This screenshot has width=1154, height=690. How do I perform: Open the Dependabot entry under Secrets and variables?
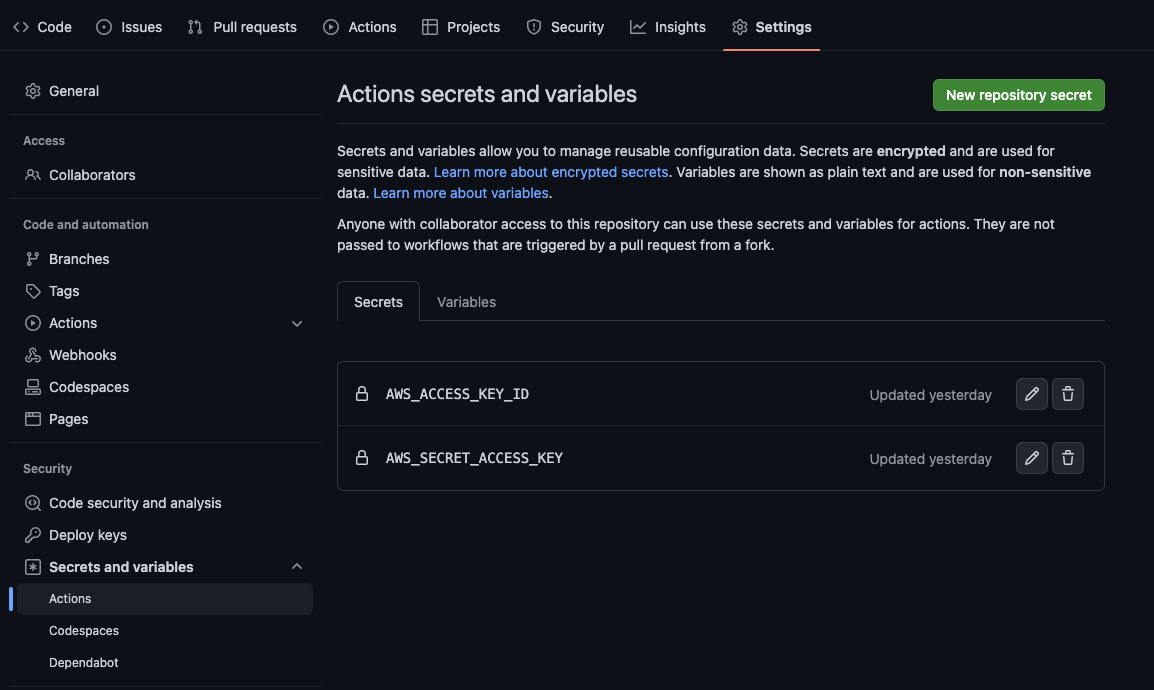coord(84,662)
